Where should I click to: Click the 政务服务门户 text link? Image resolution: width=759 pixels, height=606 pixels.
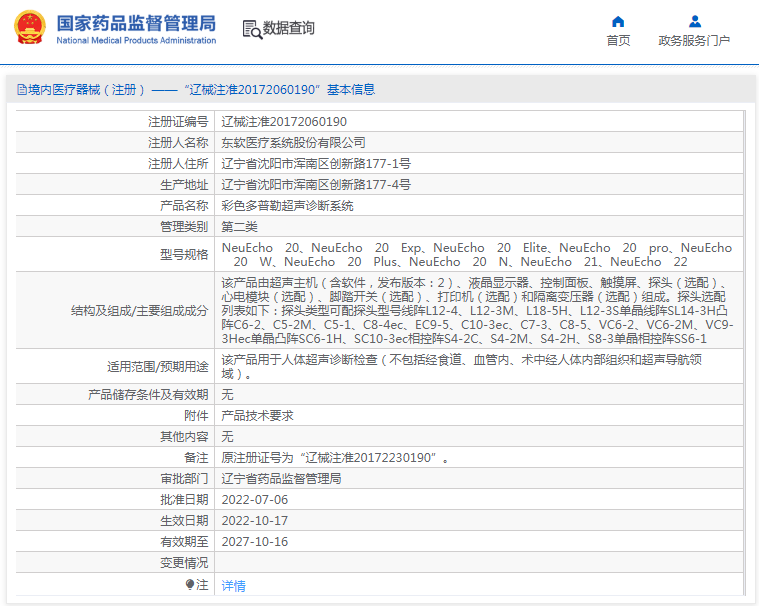(694, 41)
